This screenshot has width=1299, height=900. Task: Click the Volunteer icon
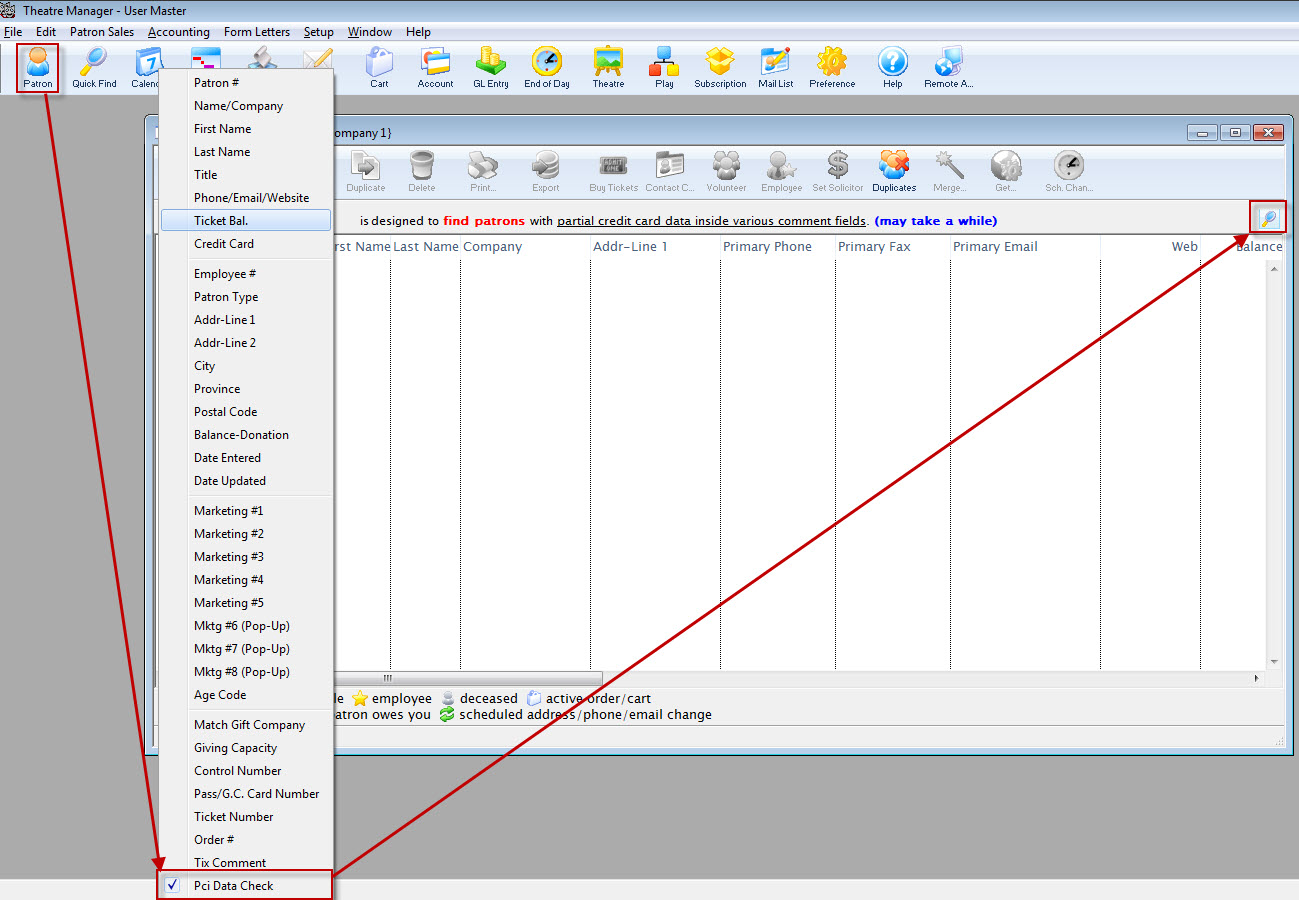pyautogui.click(x=726, y=172)
